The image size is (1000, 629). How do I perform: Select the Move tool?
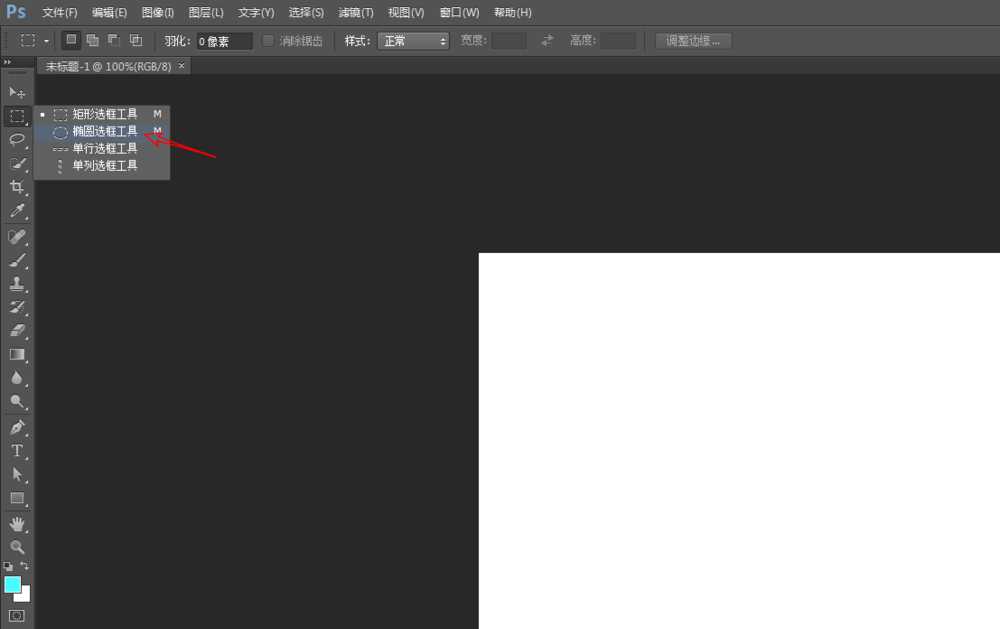click(x=17, y=93)
